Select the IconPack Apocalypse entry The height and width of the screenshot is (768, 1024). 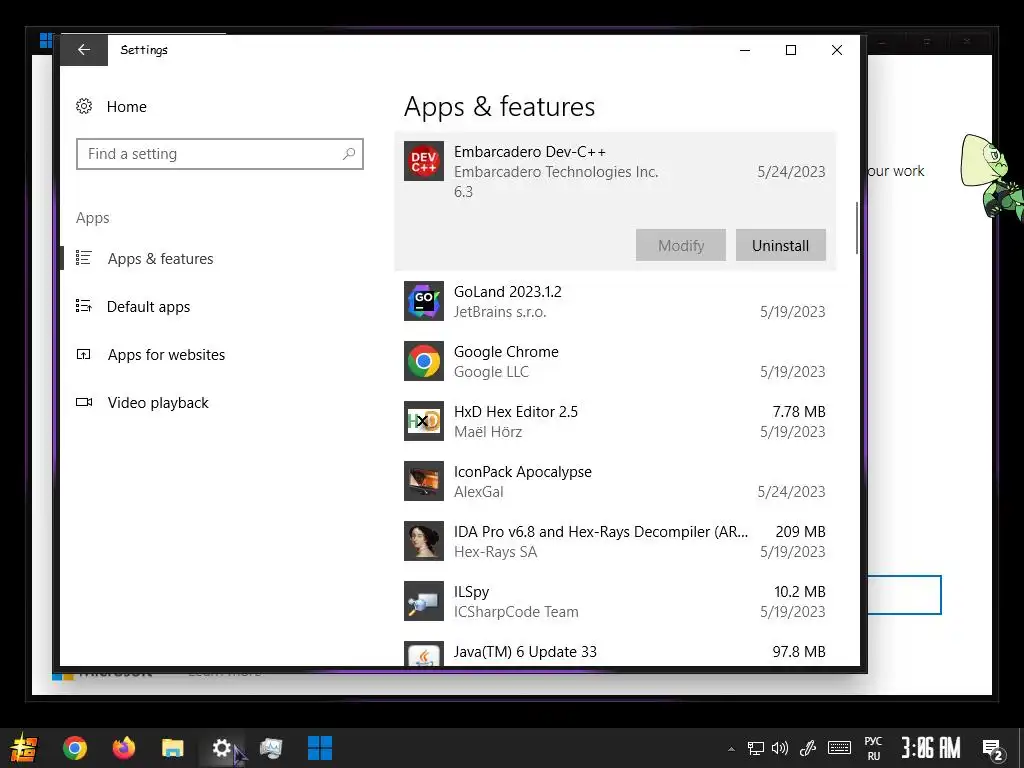pos(522,472)
